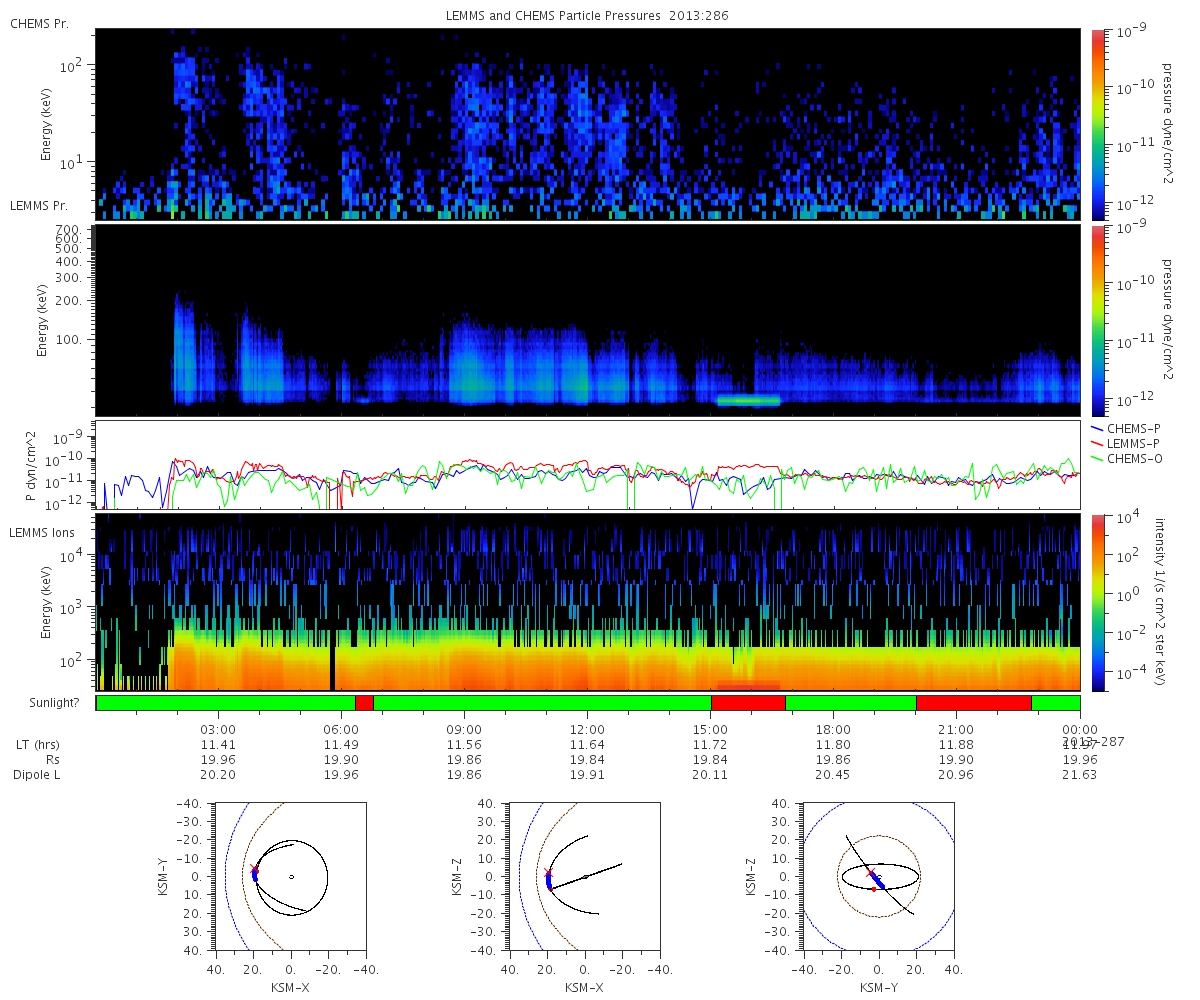The height and width of the screenshot is (1000, 1200).
Task: Click the short red Sunlight segment after 06:00
Action: (x=364, y=703)
